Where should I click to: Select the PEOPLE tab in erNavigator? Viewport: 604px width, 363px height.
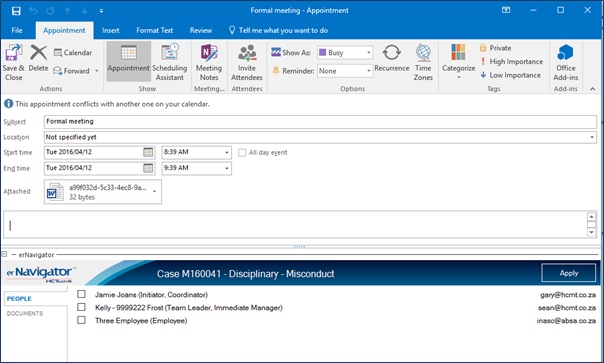(19, 299)
